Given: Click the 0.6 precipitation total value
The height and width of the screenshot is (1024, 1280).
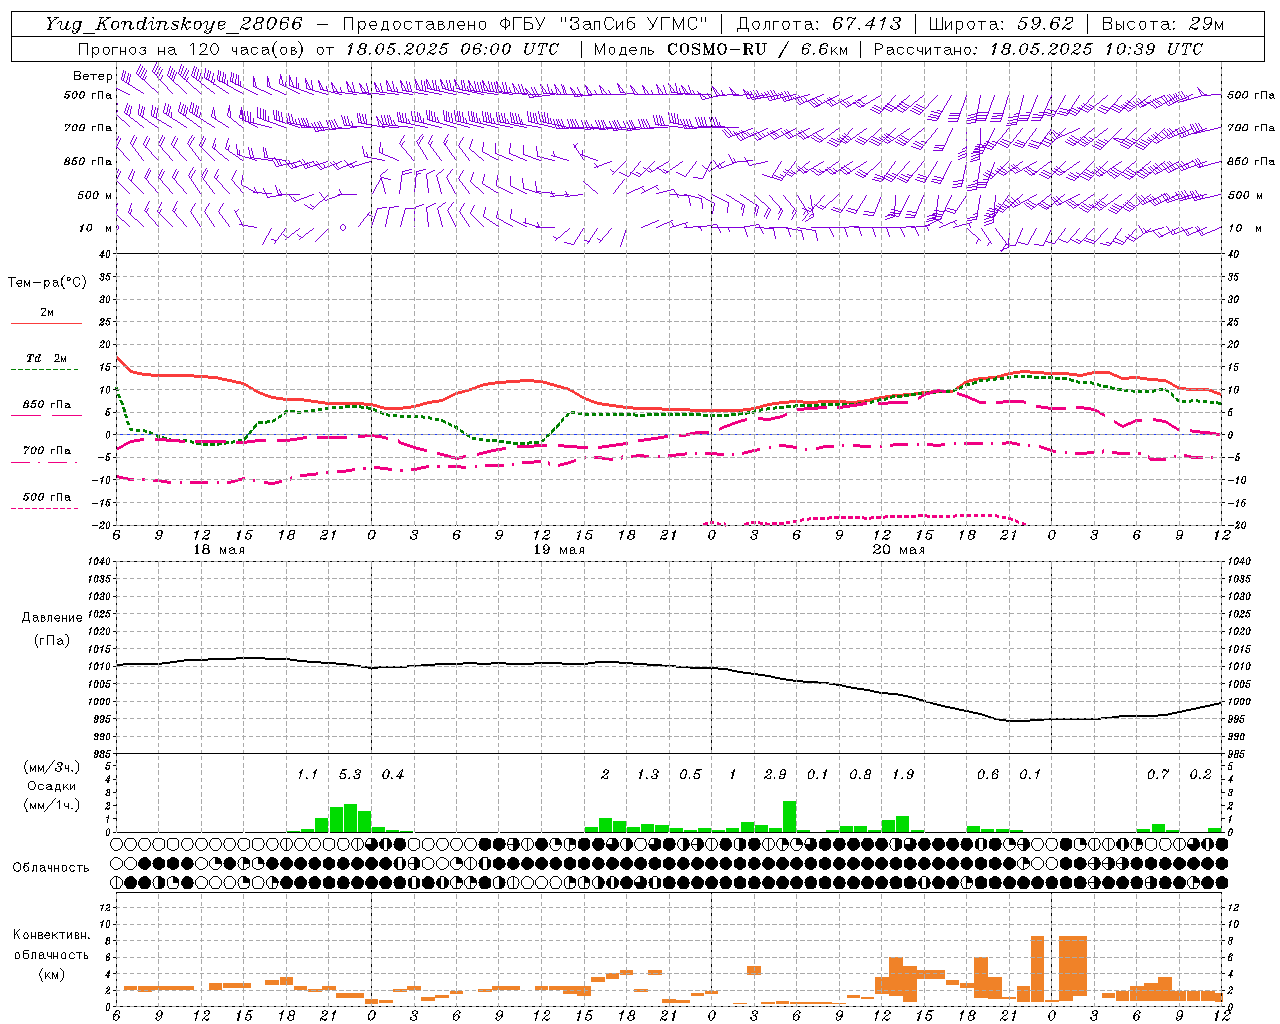Looking at the screenshot, I should [988, 774].
